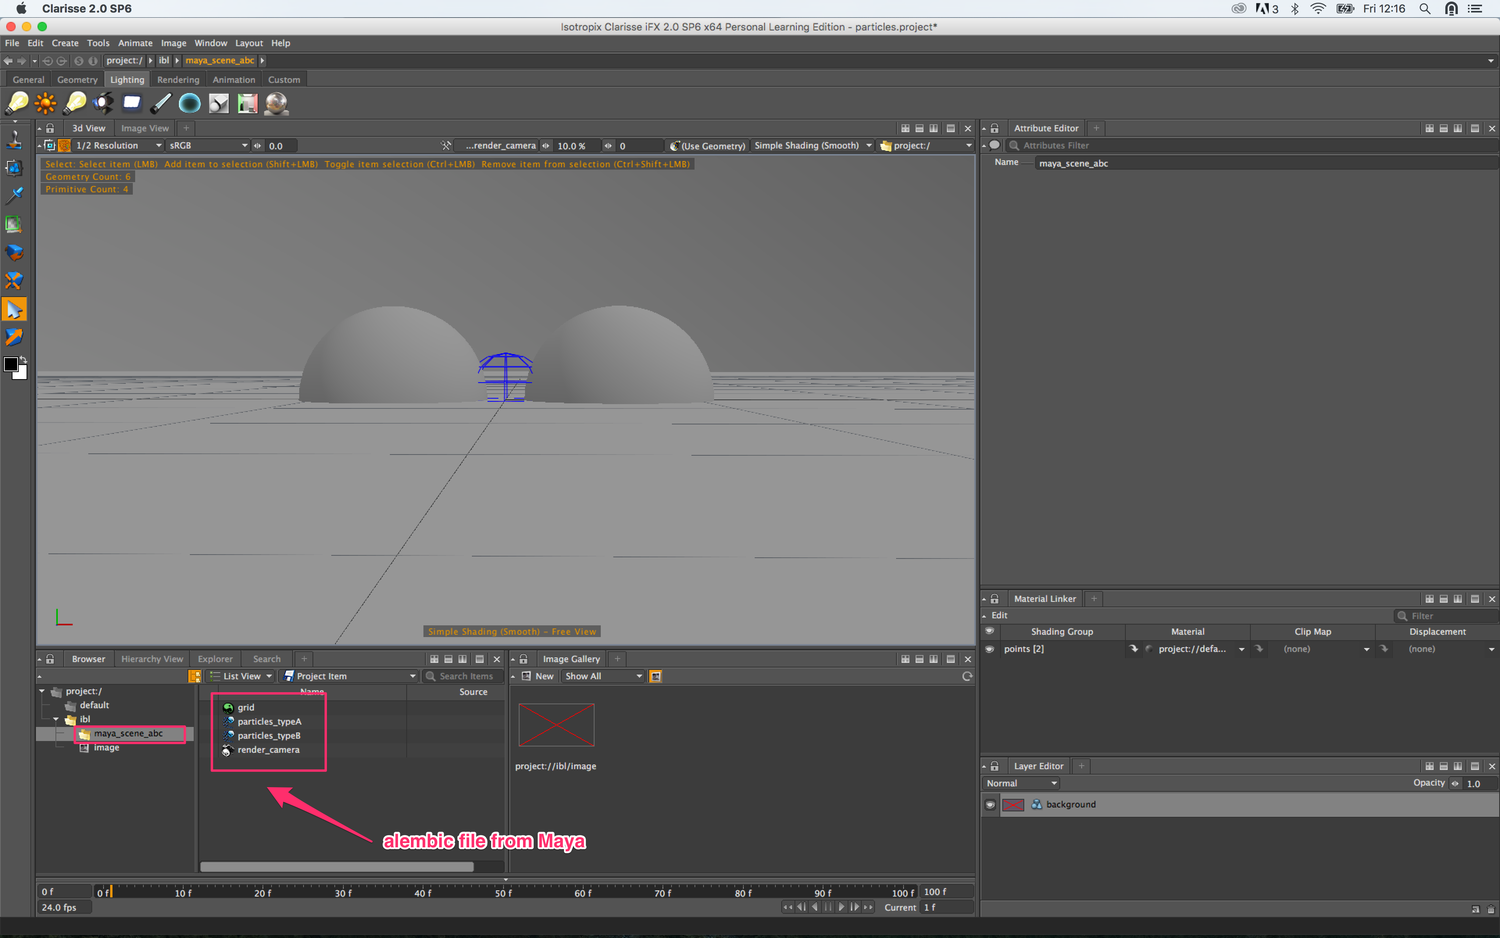
Task: Click the eye header in Material Linker
Action: point(990,631)
